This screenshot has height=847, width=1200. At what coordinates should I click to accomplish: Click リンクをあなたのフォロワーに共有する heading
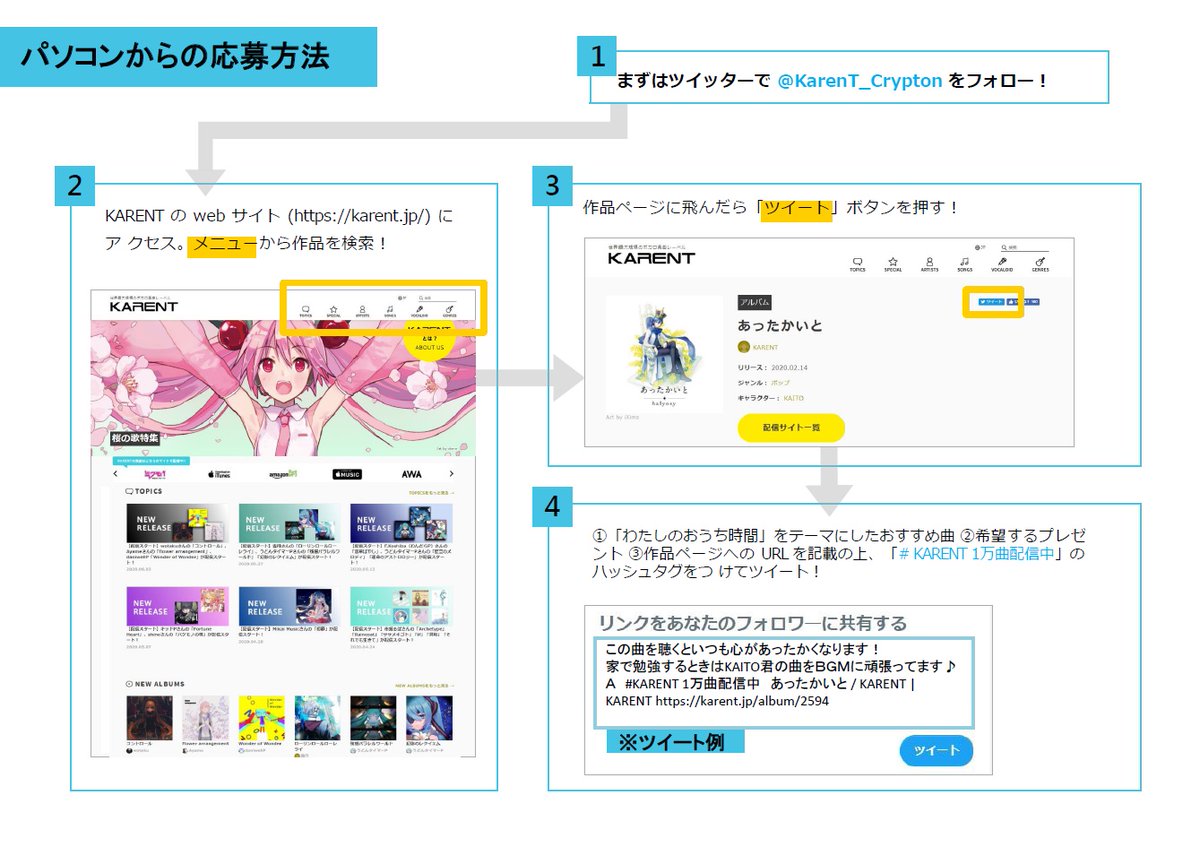(x=752, y=623)
